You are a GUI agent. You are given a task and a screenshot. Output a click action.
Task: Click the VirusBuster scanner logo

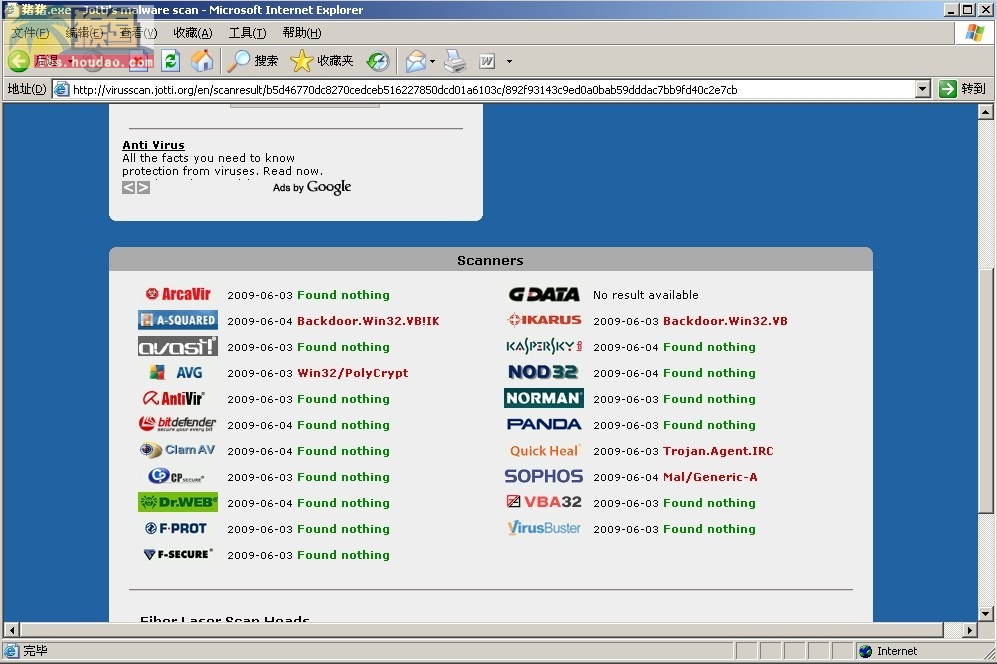pos(544,528)
